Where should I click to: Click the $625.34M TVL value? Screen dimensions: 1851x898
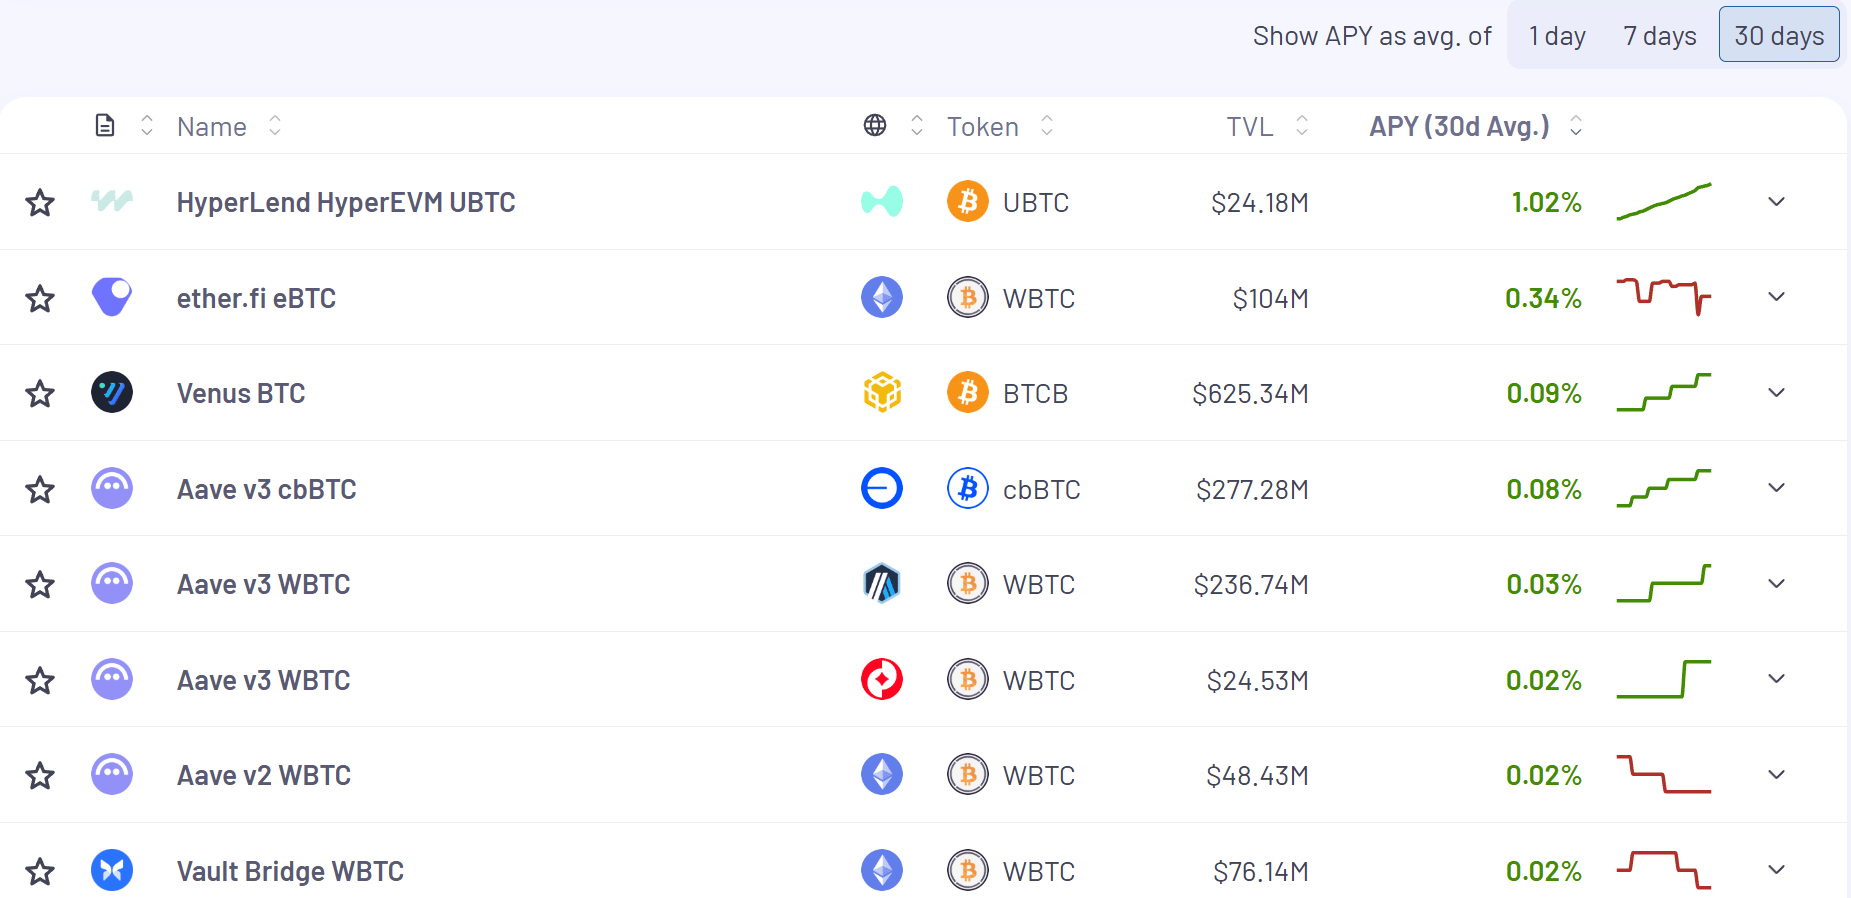click(x=1250, y=394)
